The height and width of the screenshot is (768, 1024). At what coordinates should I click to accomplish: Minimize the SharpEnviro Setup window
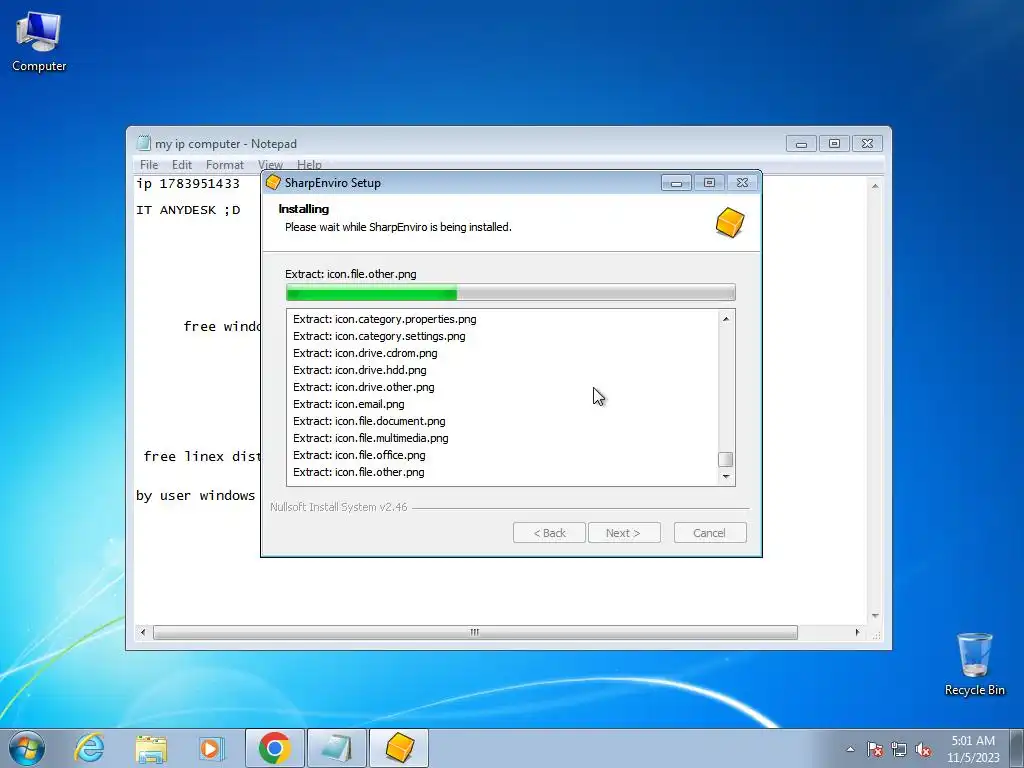pos(676,183)
